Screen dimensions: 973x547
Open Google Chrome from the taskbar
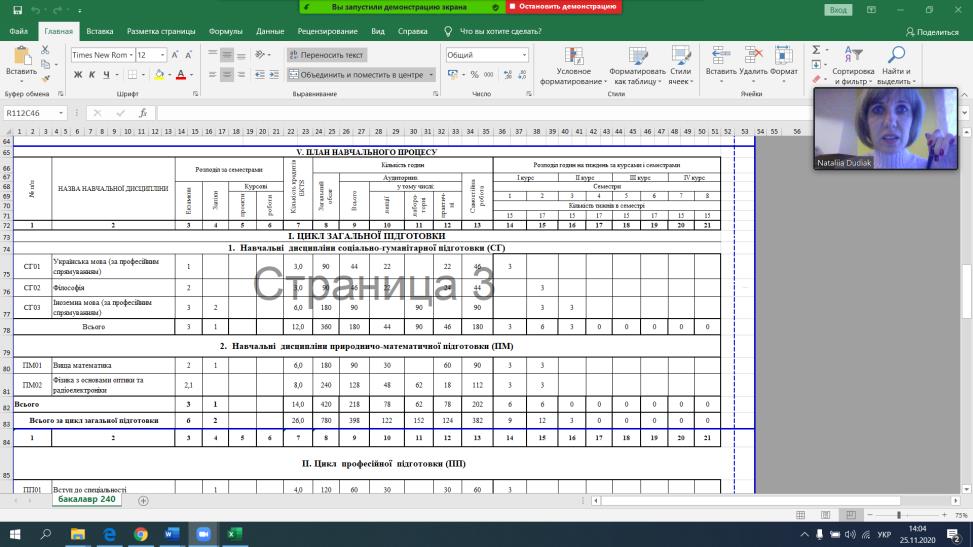(x=140, y=534)
